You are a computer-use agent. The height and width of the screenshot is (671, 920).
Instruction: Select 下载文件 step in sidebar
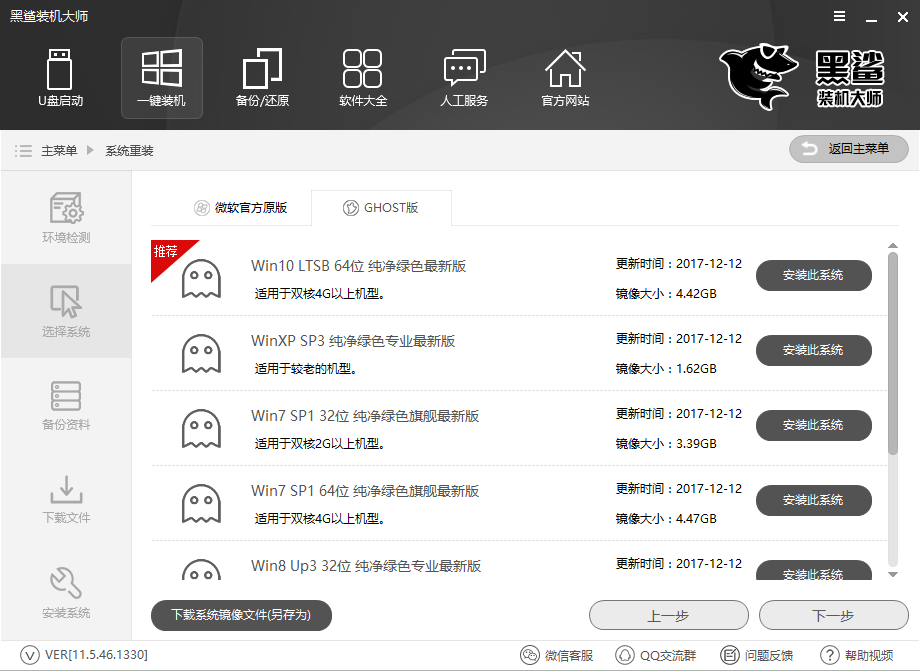(x=66, y=498)
